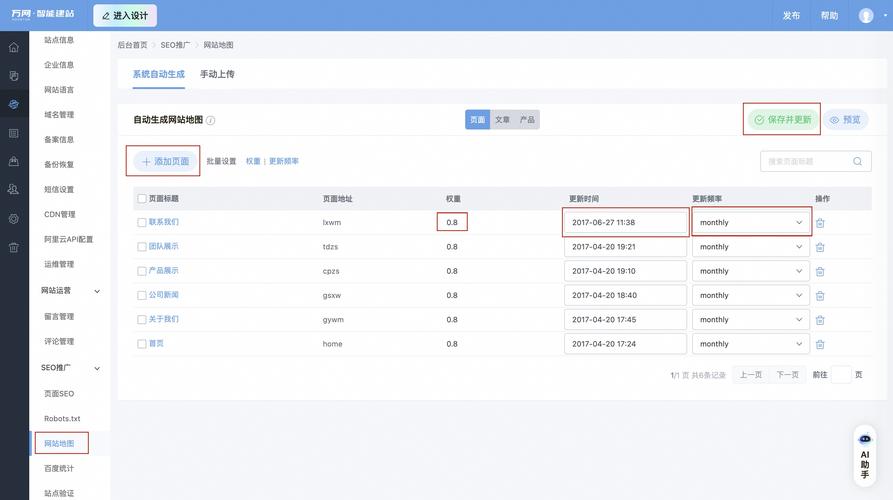Collapse the 网站运营 section in the sidebar
The image size is (893, 500).
pyautogui.click(x=97, y=291)
